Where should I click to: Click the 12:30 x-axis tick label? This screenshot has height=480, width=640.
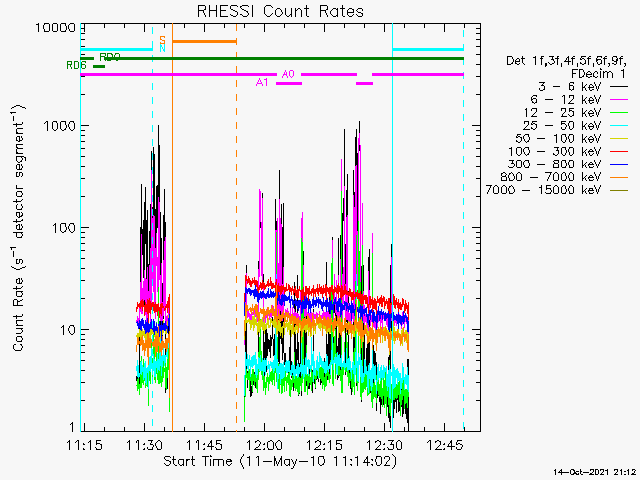385,445
